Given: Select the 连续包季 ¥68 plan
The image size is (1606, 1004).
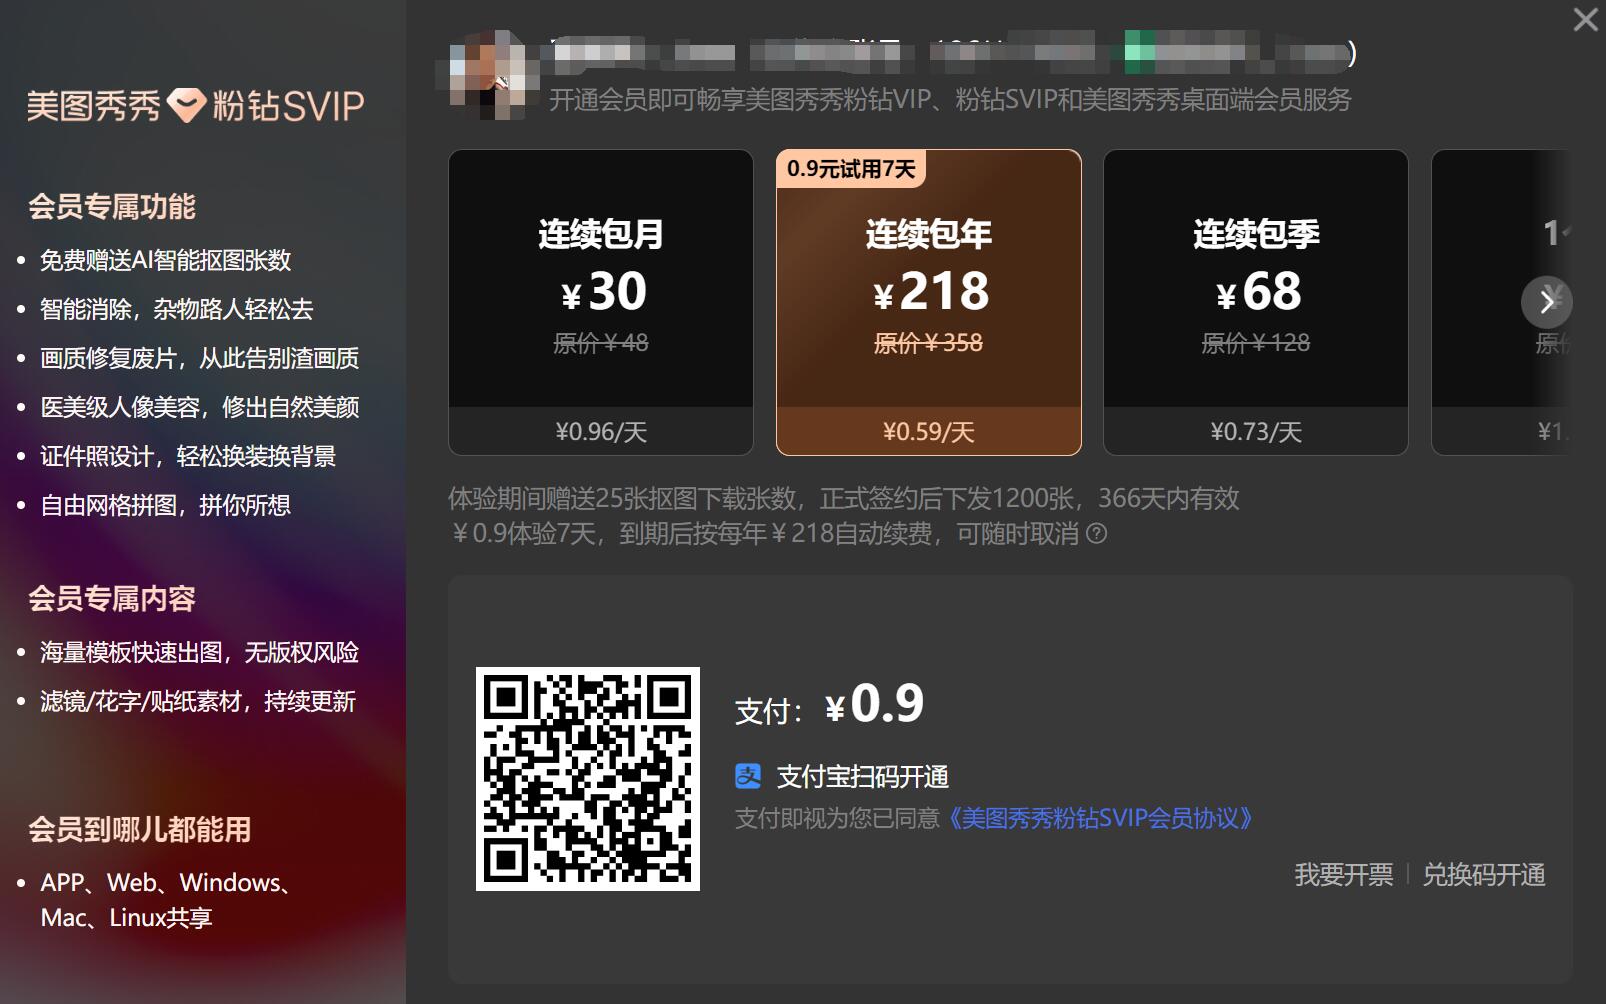Looking at the screenshot, I should 1256,302.
